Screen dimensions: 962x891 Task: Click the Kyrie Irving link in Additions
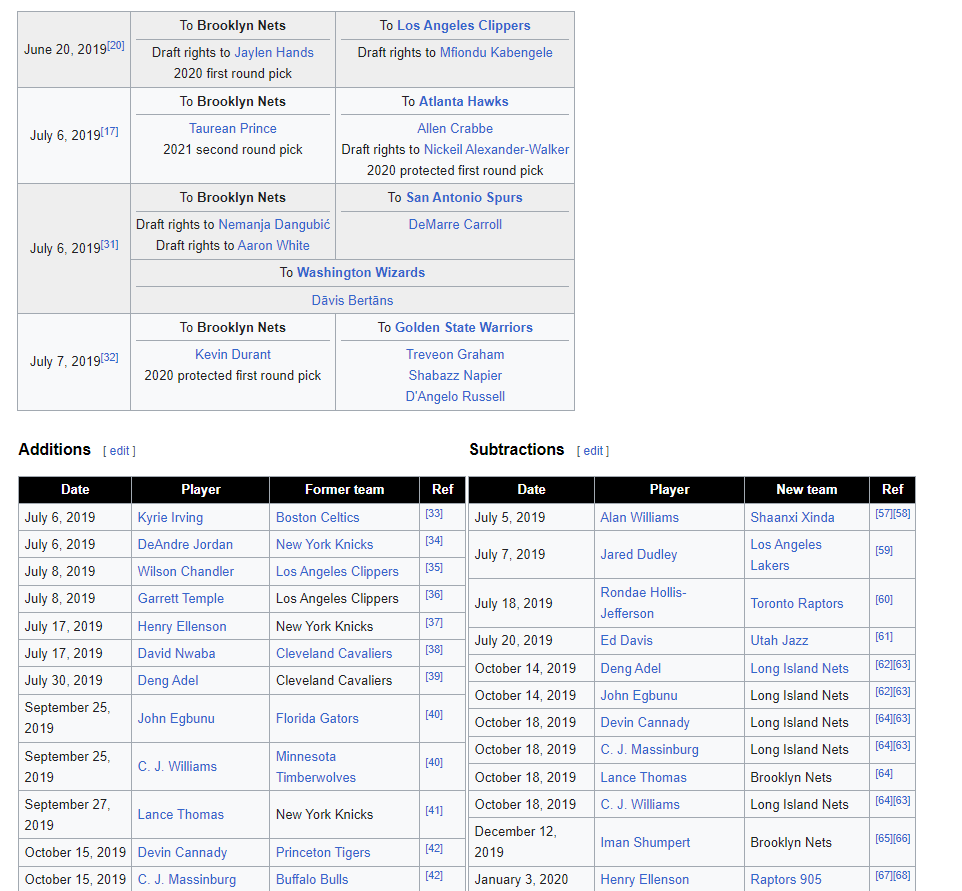tap(170, 517)
